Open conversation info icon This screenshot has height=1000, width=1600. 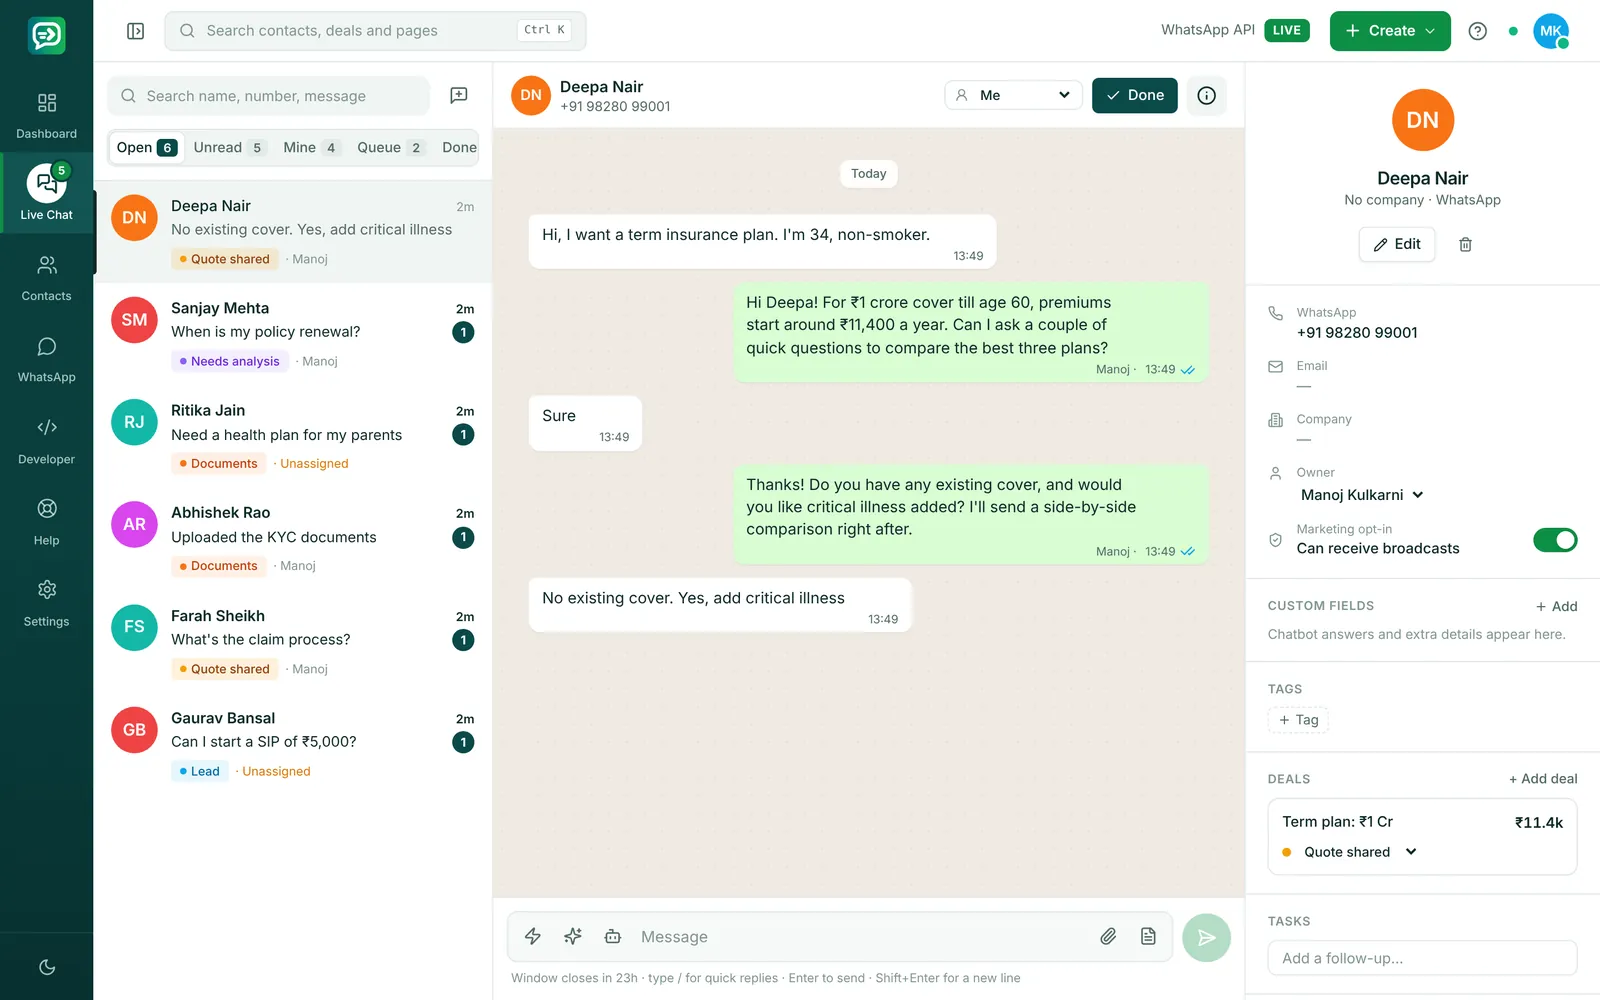point(1207,95)
